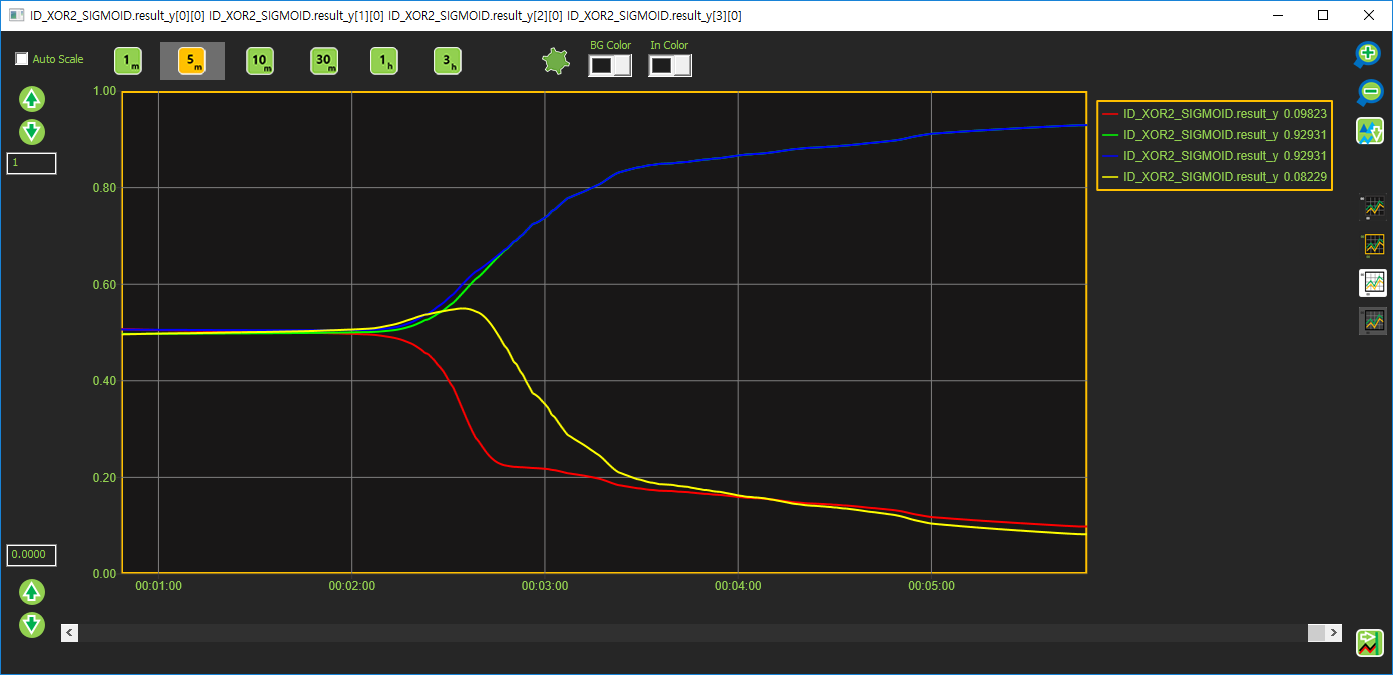Click the zoom in magnifier icon
The image size is (1393, 675).
pyautogui.click(x=1368, y=55)
